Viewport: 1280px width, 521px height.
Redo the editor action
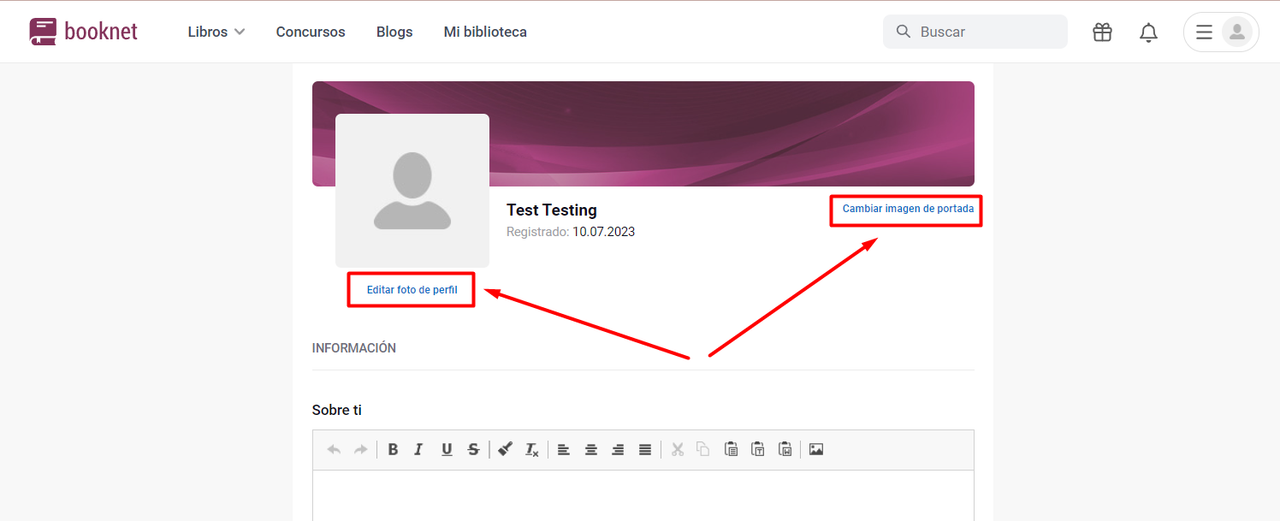[361, 450]
